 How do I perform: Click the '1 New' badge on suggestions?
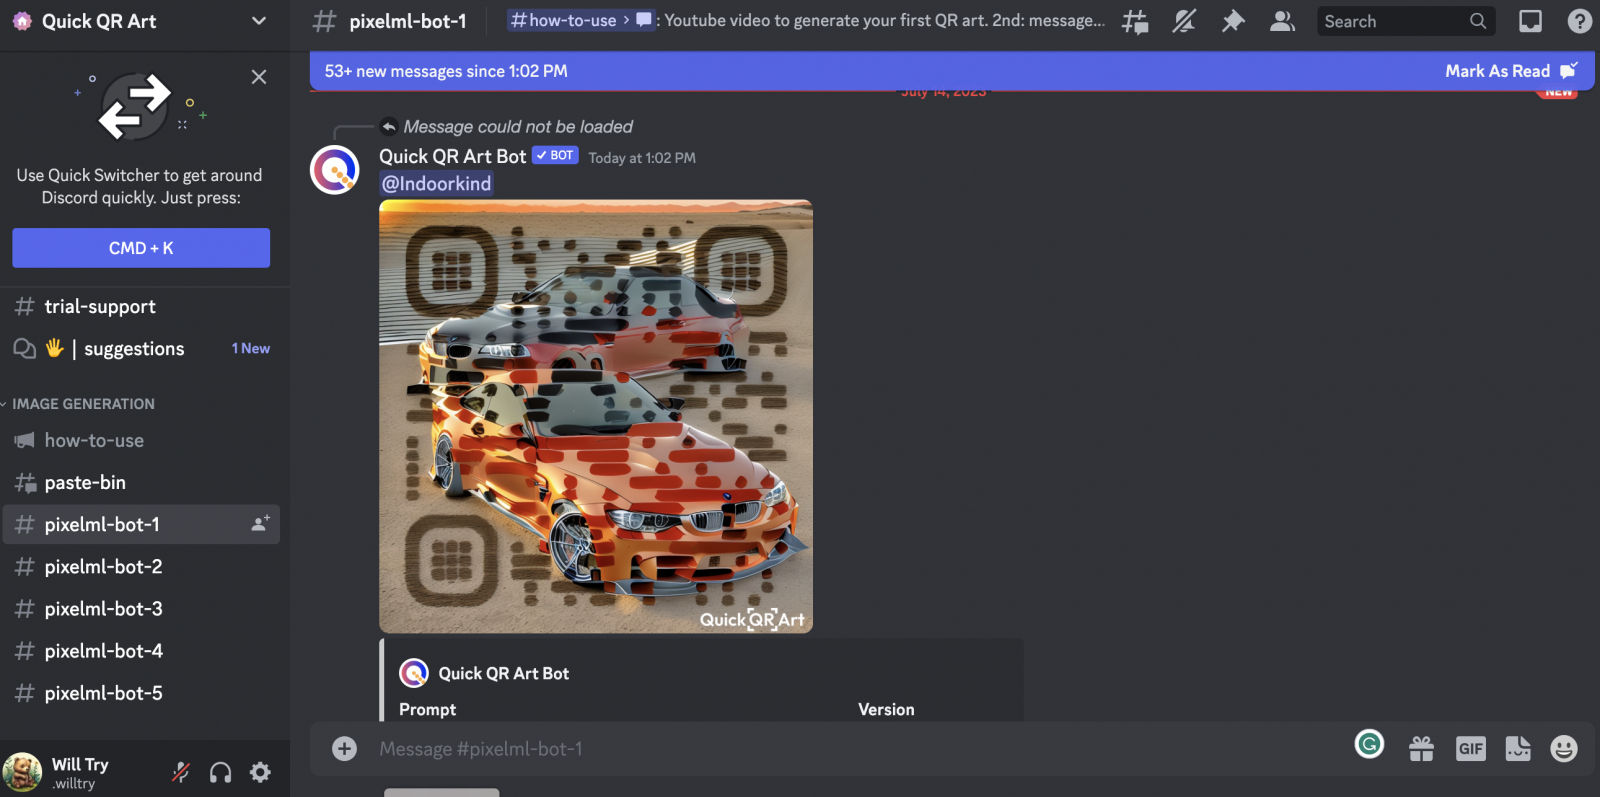point(251,349)
